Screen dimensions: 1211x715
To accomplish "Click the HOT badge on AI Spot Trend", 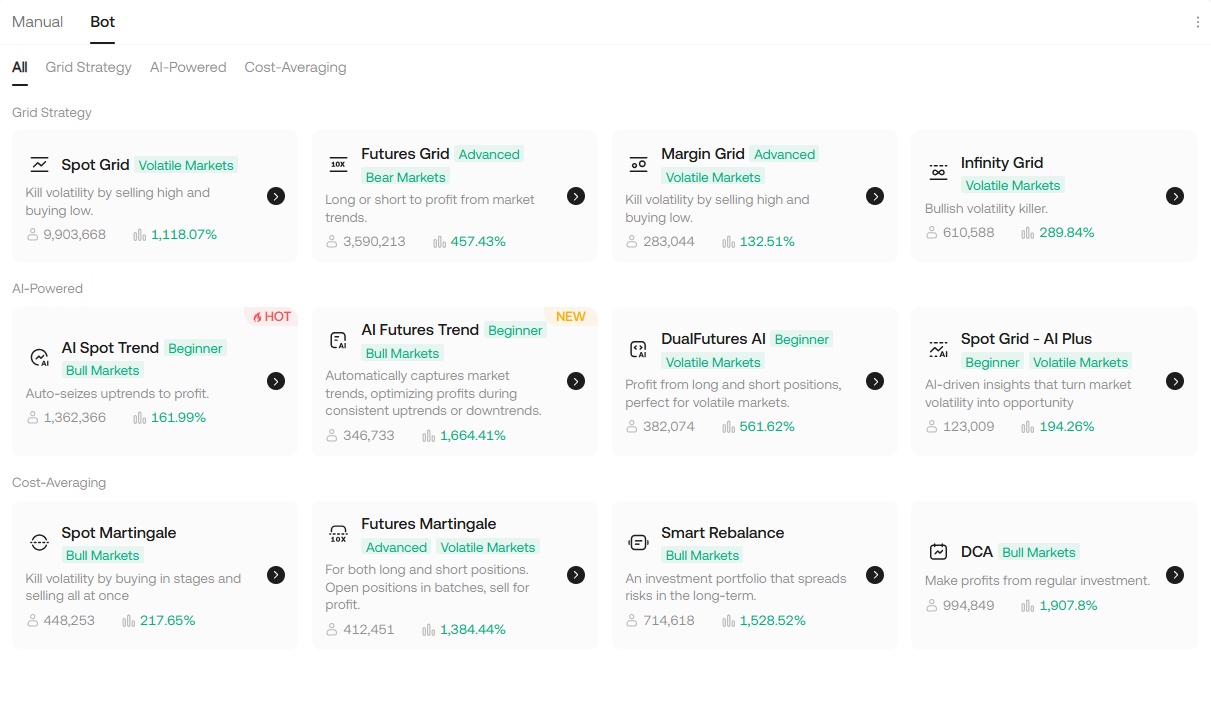I will [271, 317].
